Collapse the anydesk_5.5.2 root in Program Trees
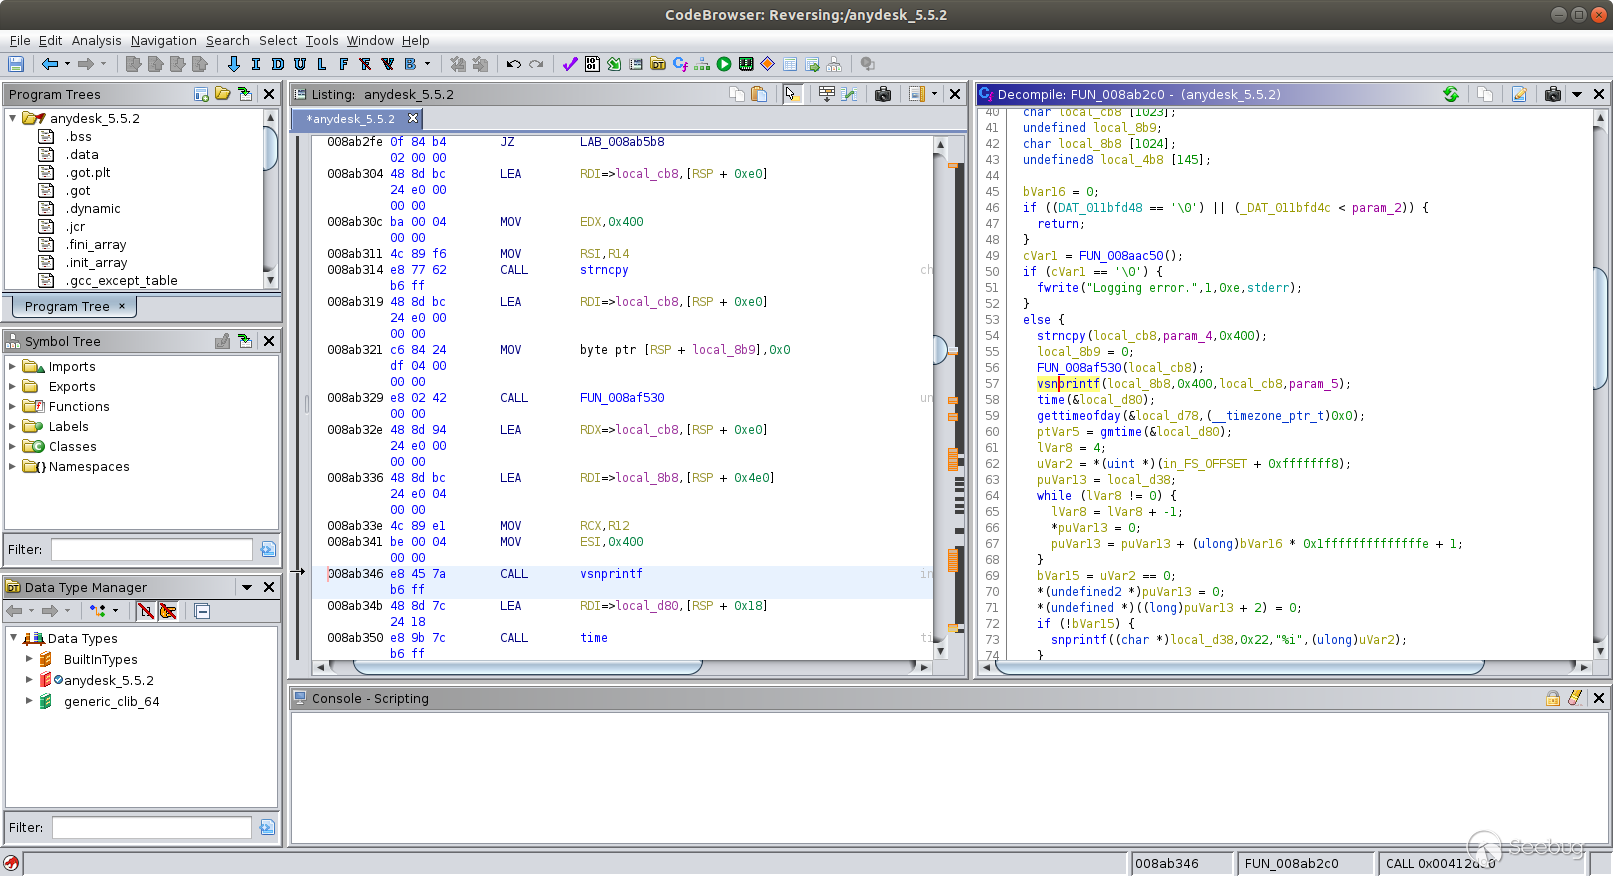Viewport: 1613px width, 876px height. click(x=13, y=118)
